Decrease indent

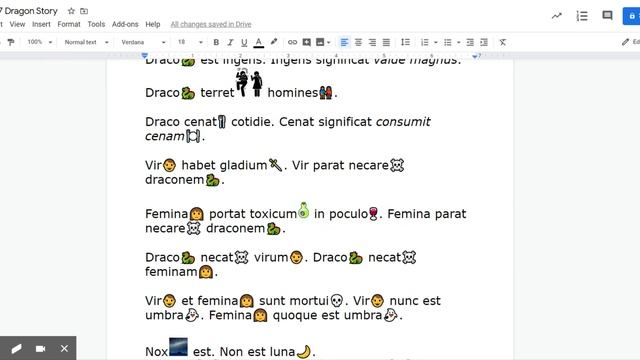click(470, 42)
